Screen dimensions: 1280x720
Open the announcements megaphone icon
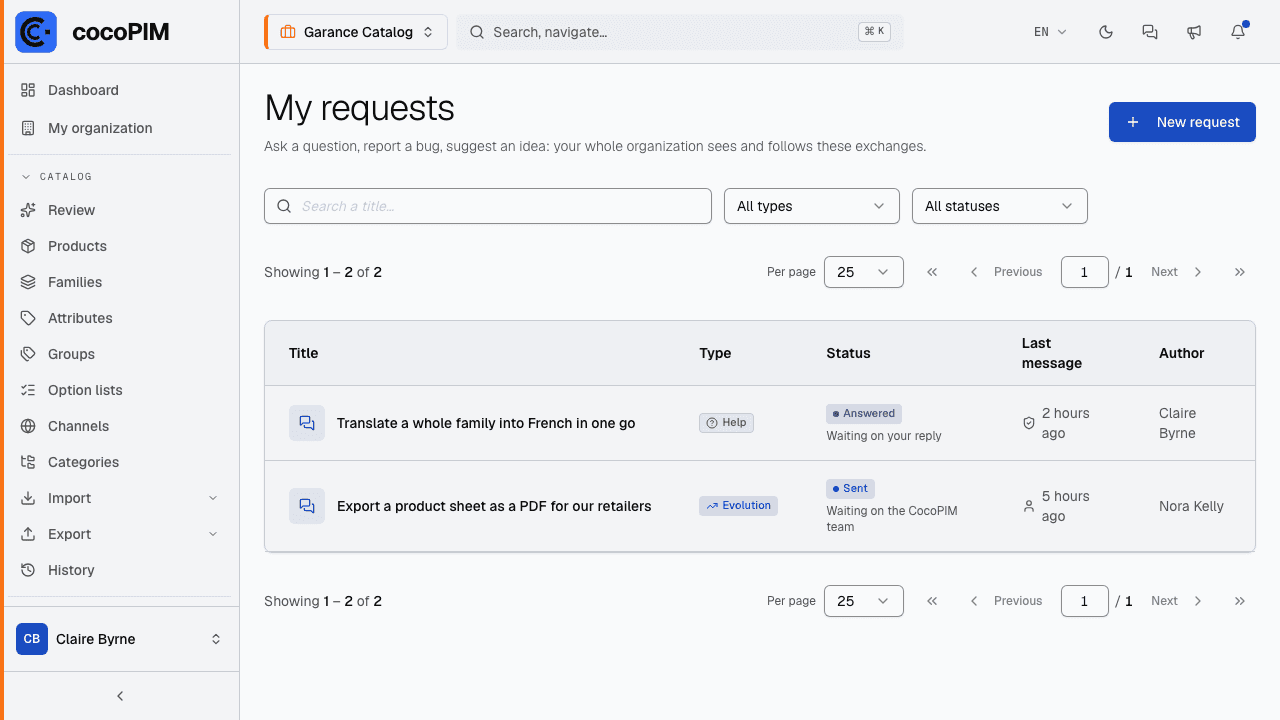(x=1194, y=32)
